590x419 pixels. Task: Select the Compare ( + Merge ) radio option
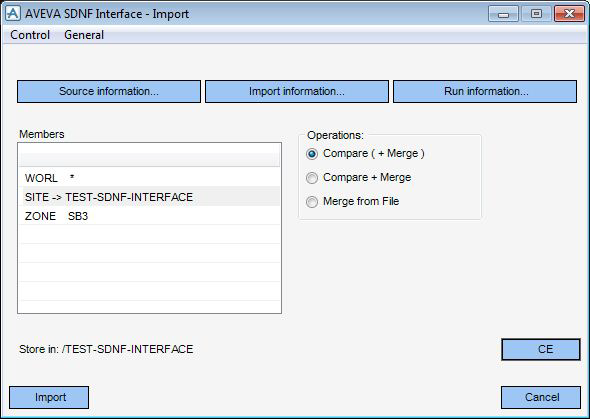(312, 154)
